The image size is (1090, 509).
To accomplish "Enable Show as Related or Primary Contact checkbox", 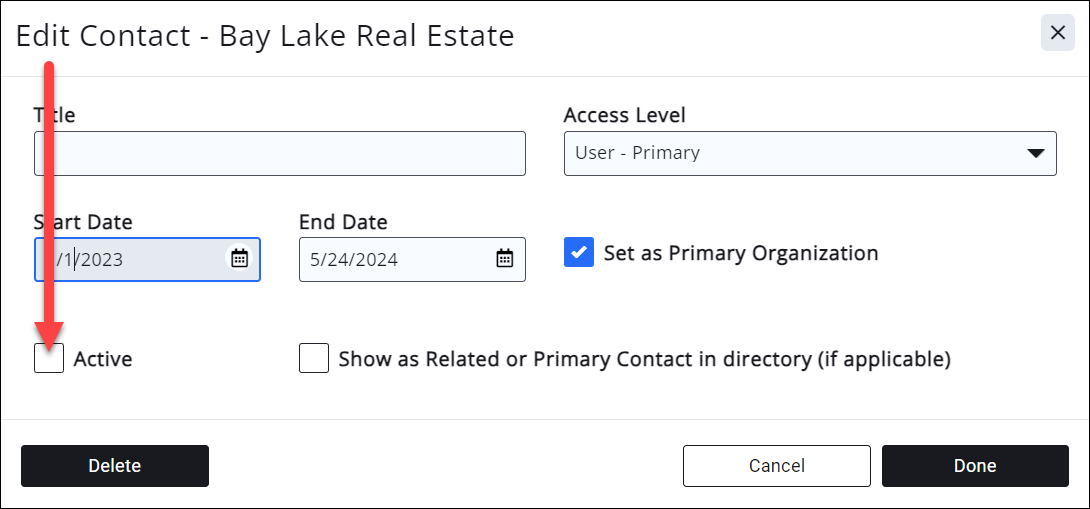I will click(314, 358).
